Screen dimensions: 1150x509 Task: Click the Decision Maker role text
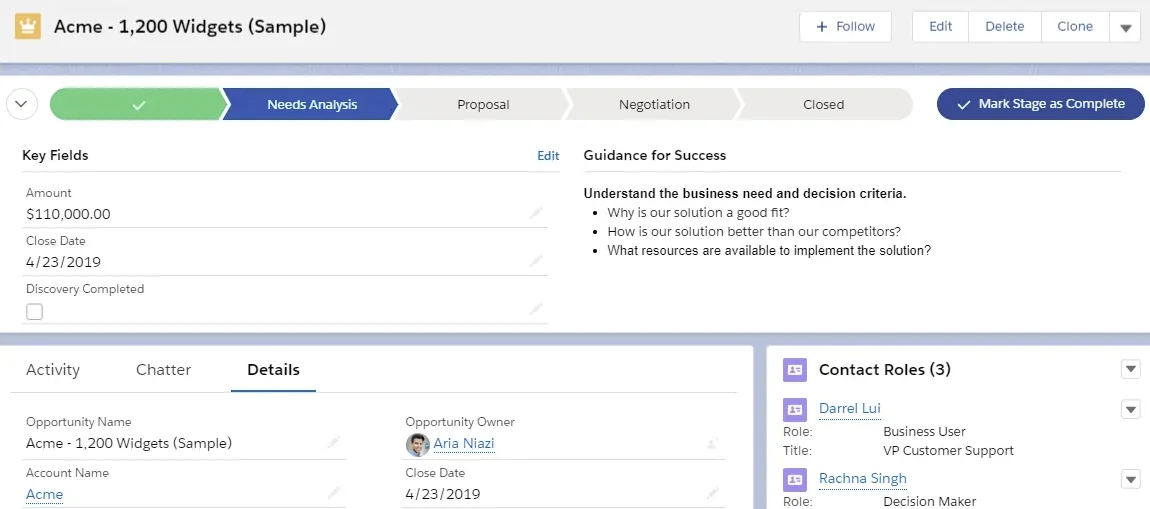pyautogui.click(x=929, y=502)
